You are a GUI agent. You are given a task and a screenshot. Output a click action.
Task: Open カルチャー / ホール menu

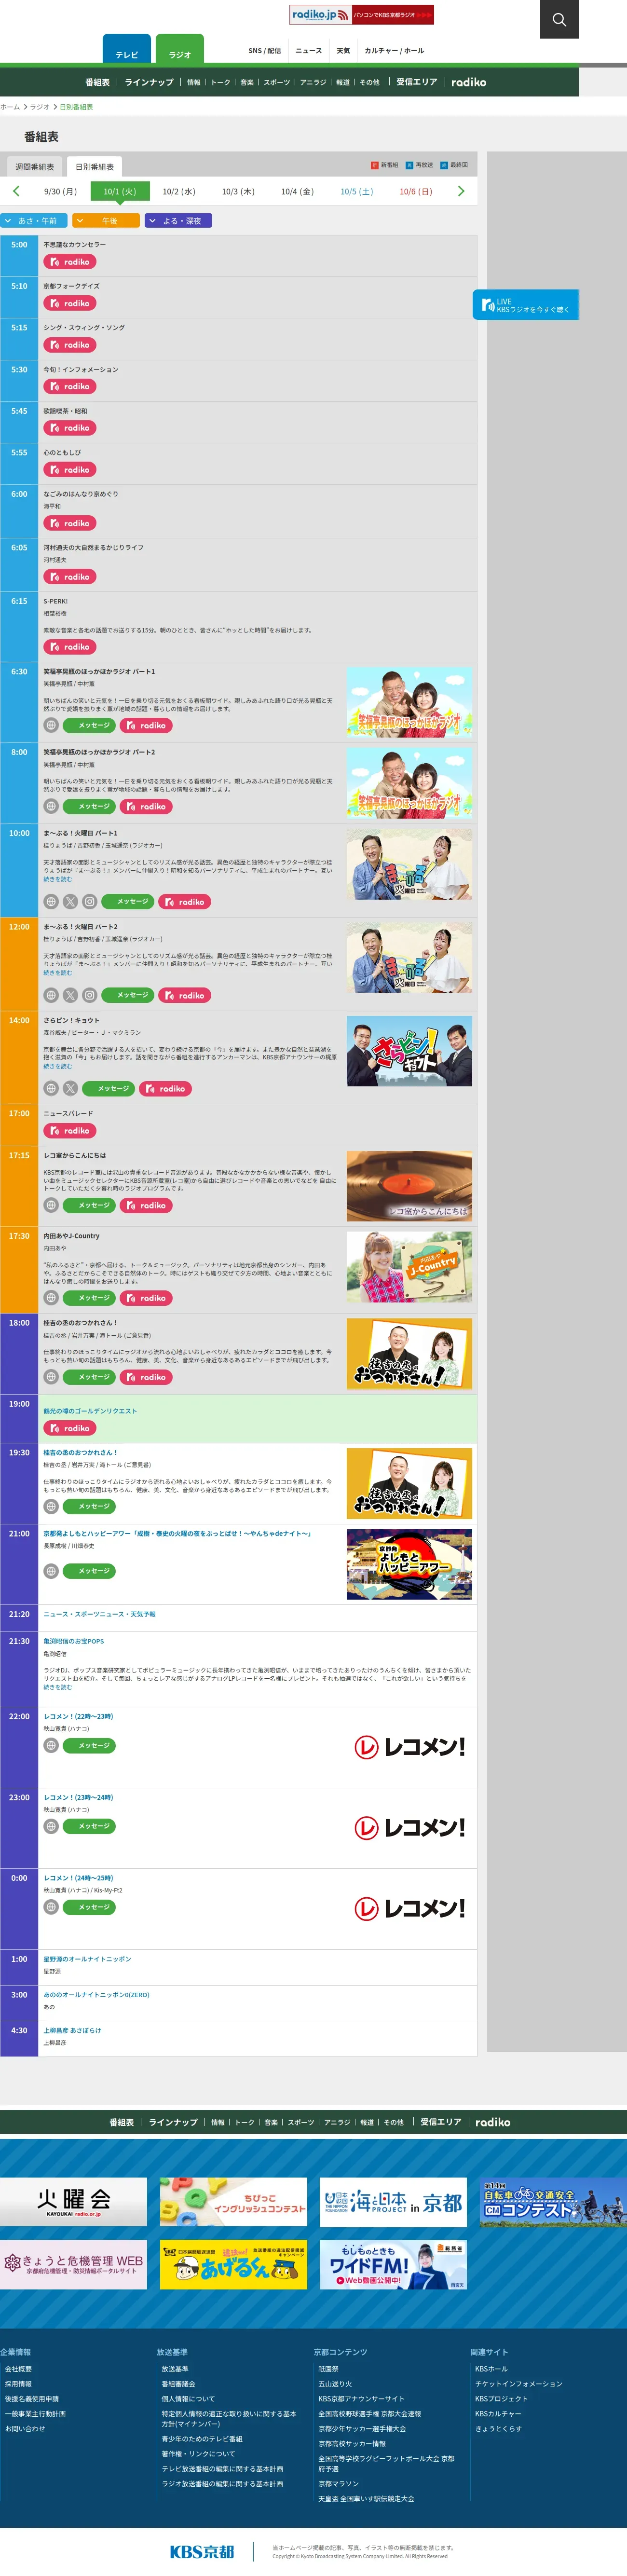coord(394,50)
